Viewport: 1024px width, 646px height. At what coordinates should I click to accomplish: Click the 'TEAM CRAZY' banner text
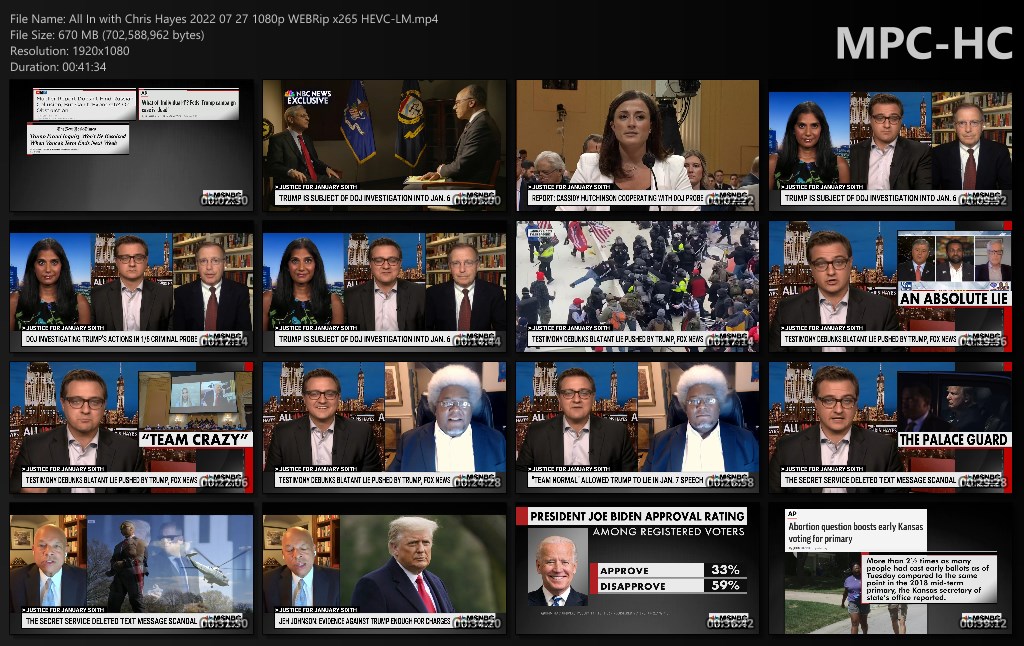pos(196,440)
